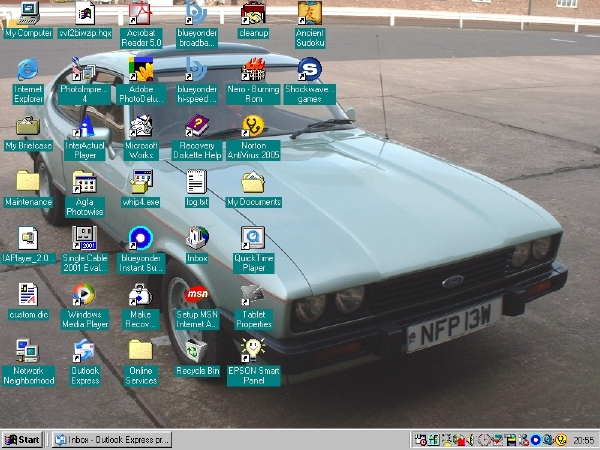Select the Internet Explorer desktop icon
Image resolution: width=600 pixels, height=450 pixels.
28,70
